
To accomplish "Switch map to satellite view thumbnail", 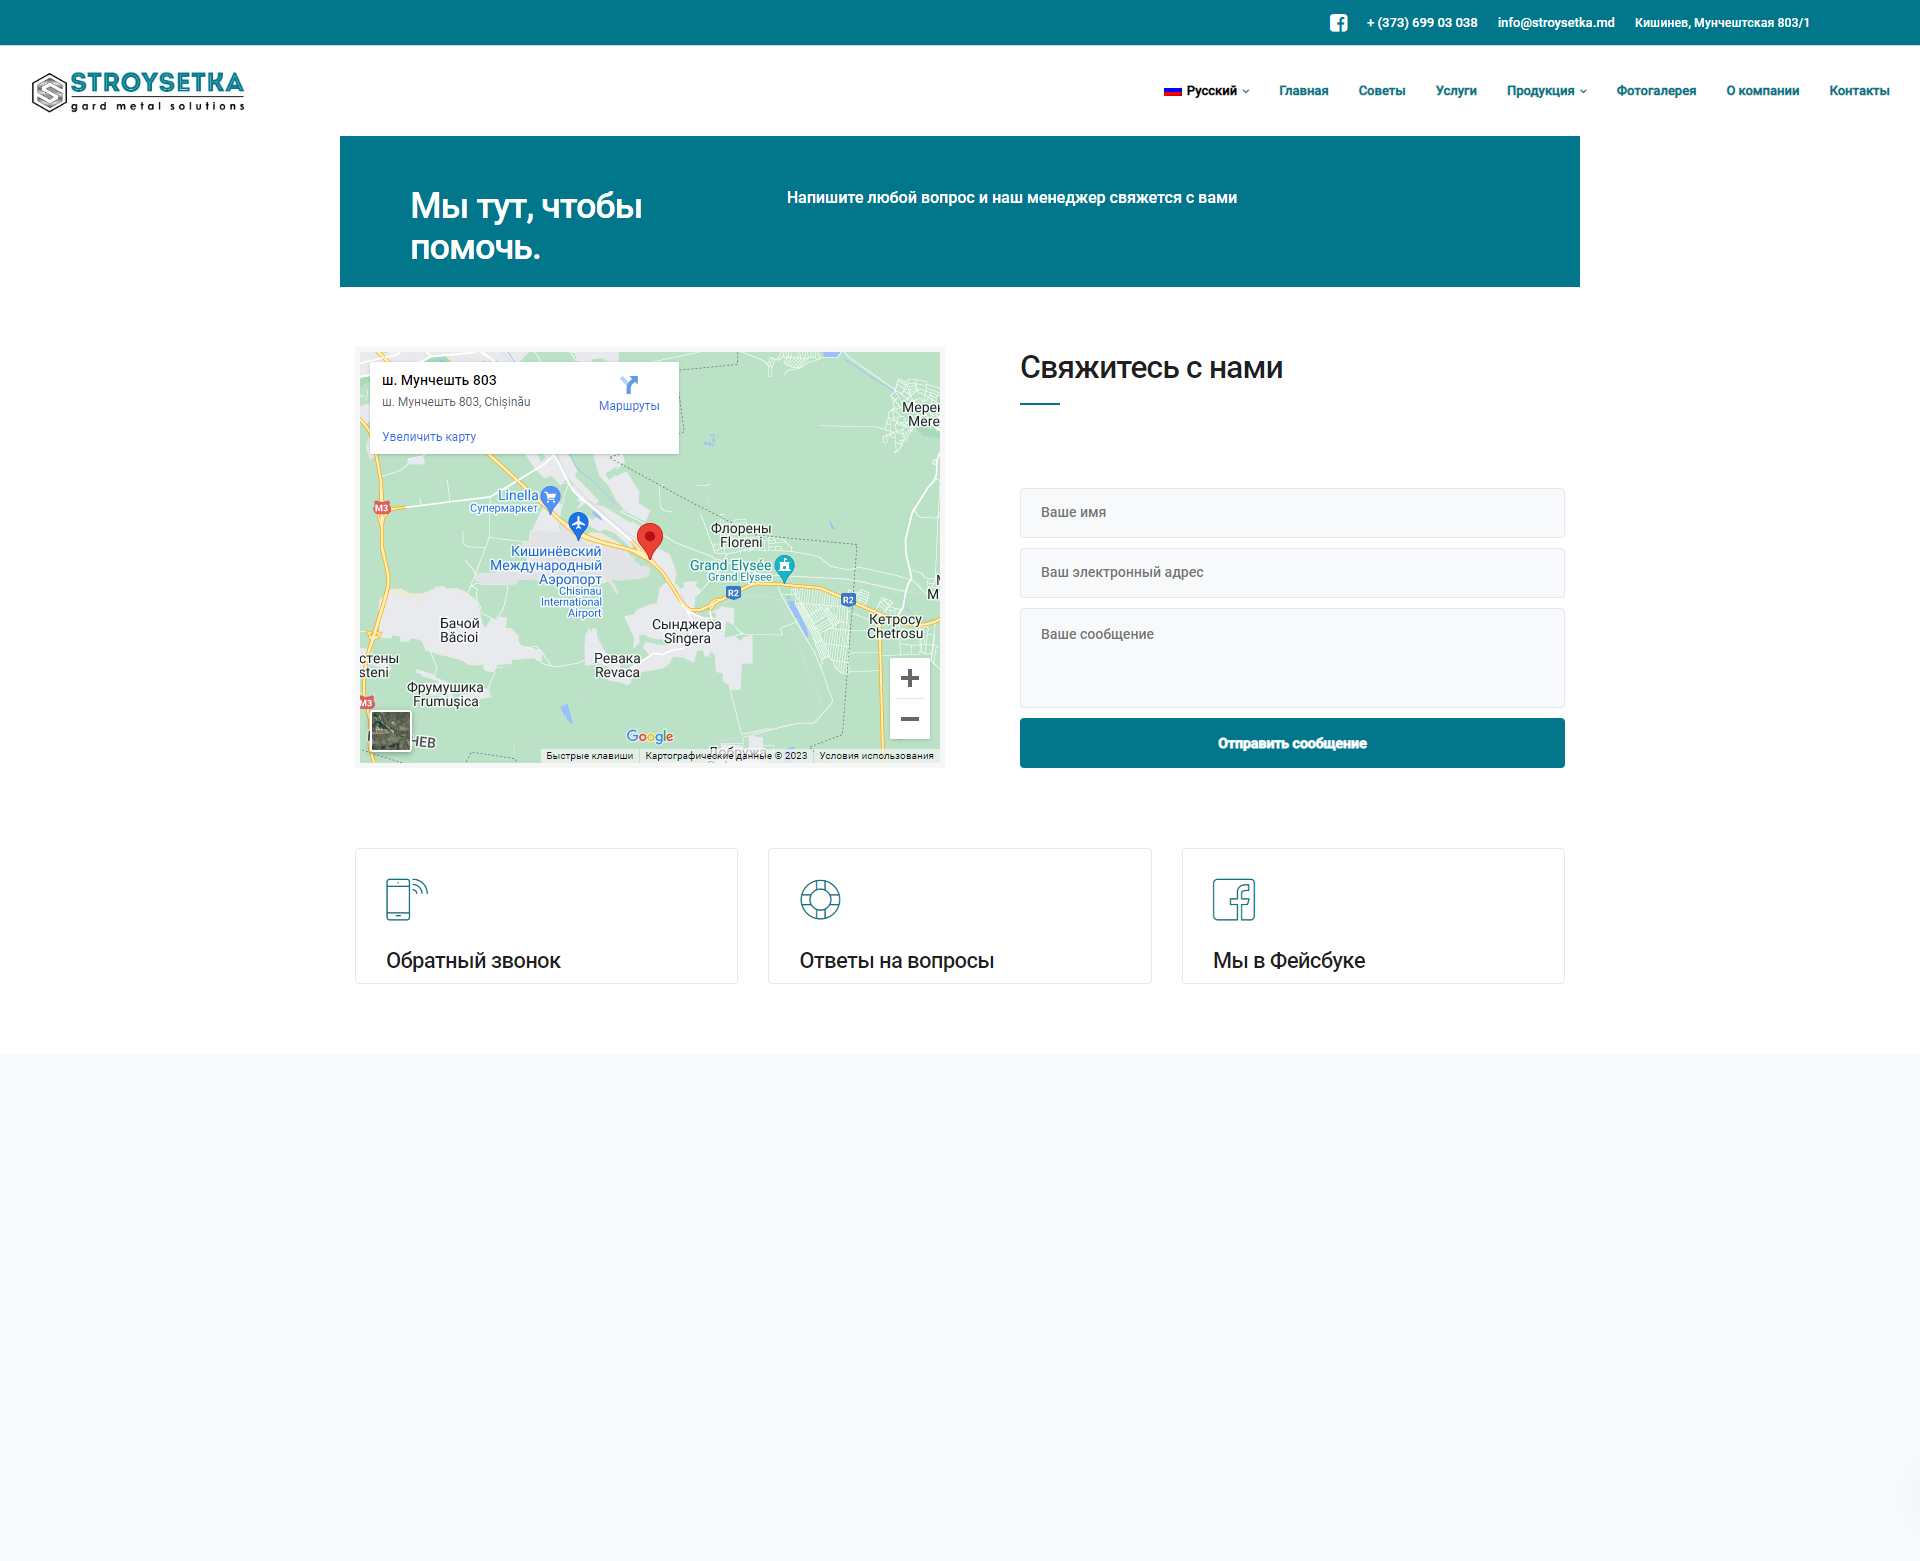I will (x=390, y=731).
